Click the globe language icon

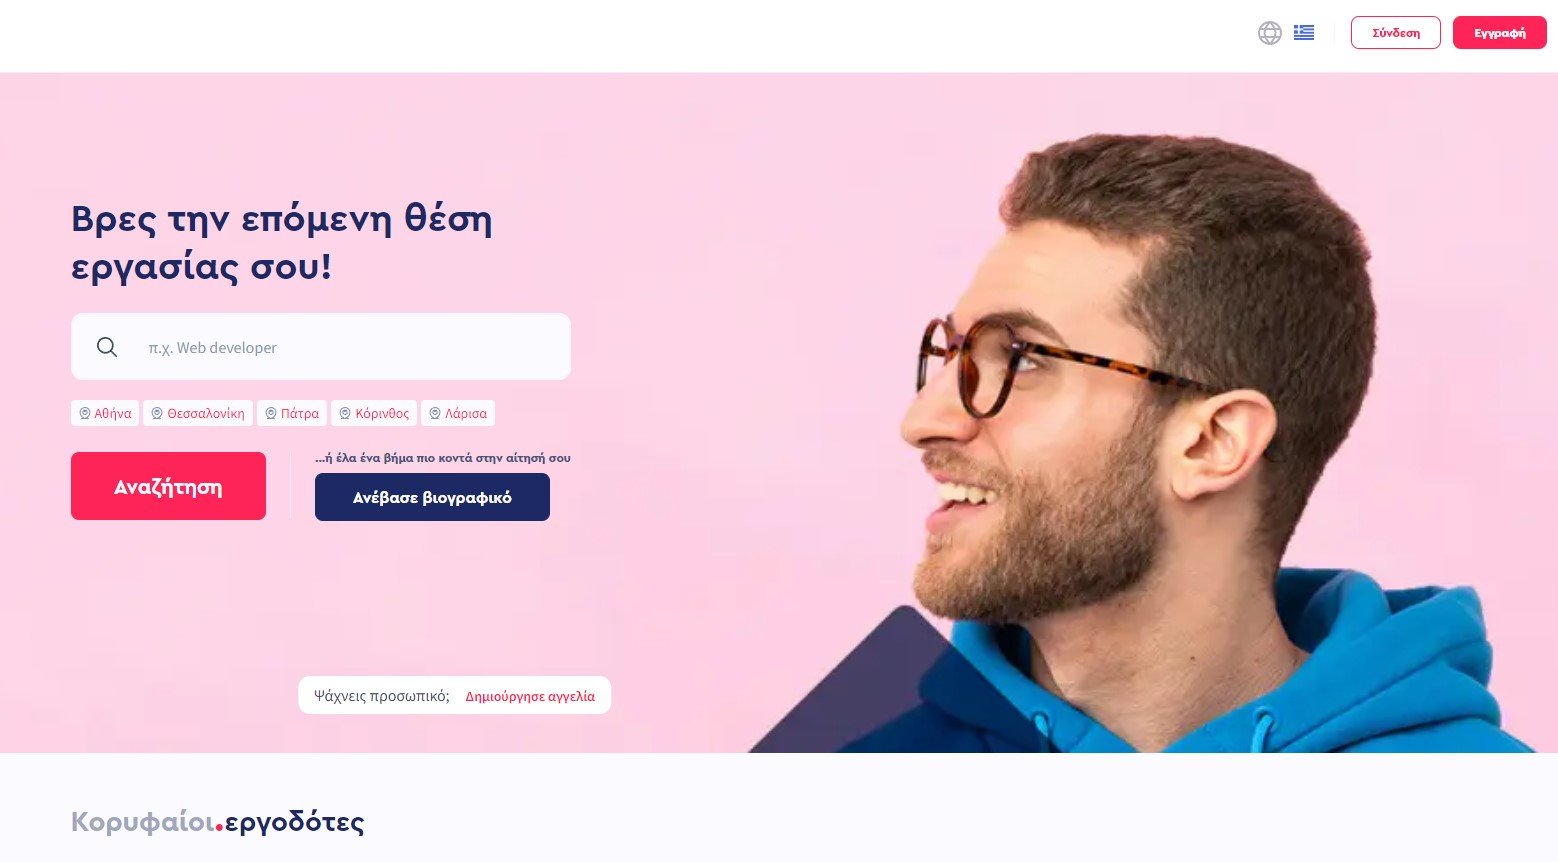pos(1270,33)
